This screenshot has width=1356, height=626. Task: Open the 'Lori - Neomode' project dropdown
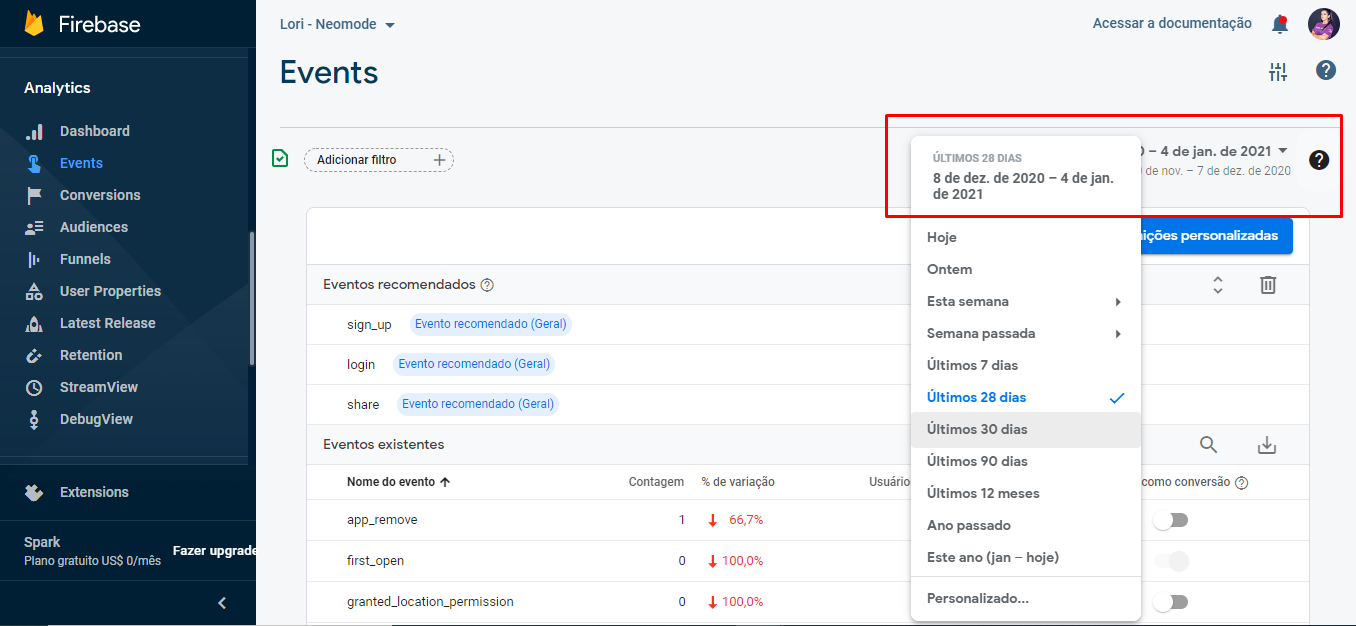coord(337,23)
